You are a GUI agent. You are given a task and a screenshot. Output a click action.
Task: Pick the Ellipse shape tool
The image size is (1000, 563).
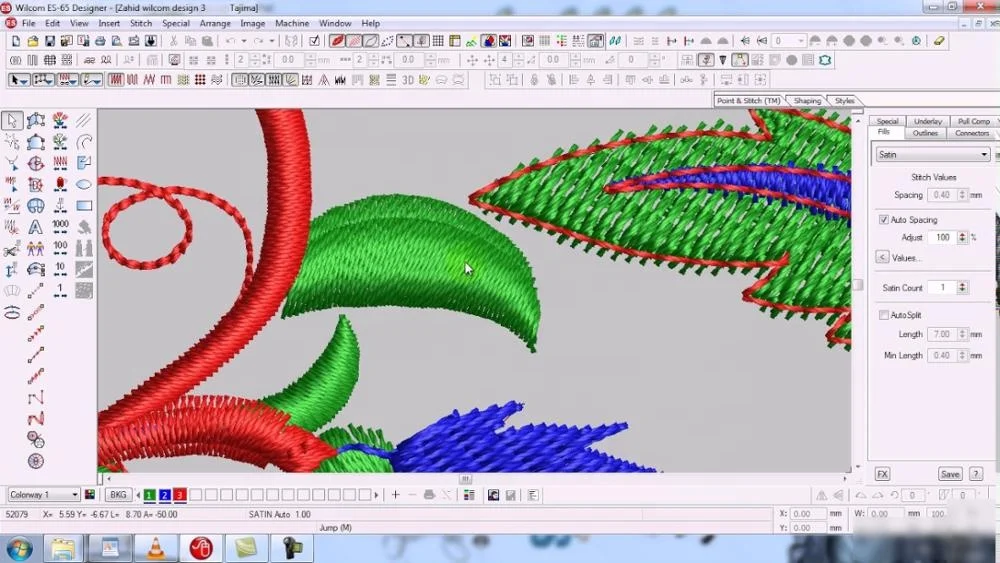tap(84, 184)
